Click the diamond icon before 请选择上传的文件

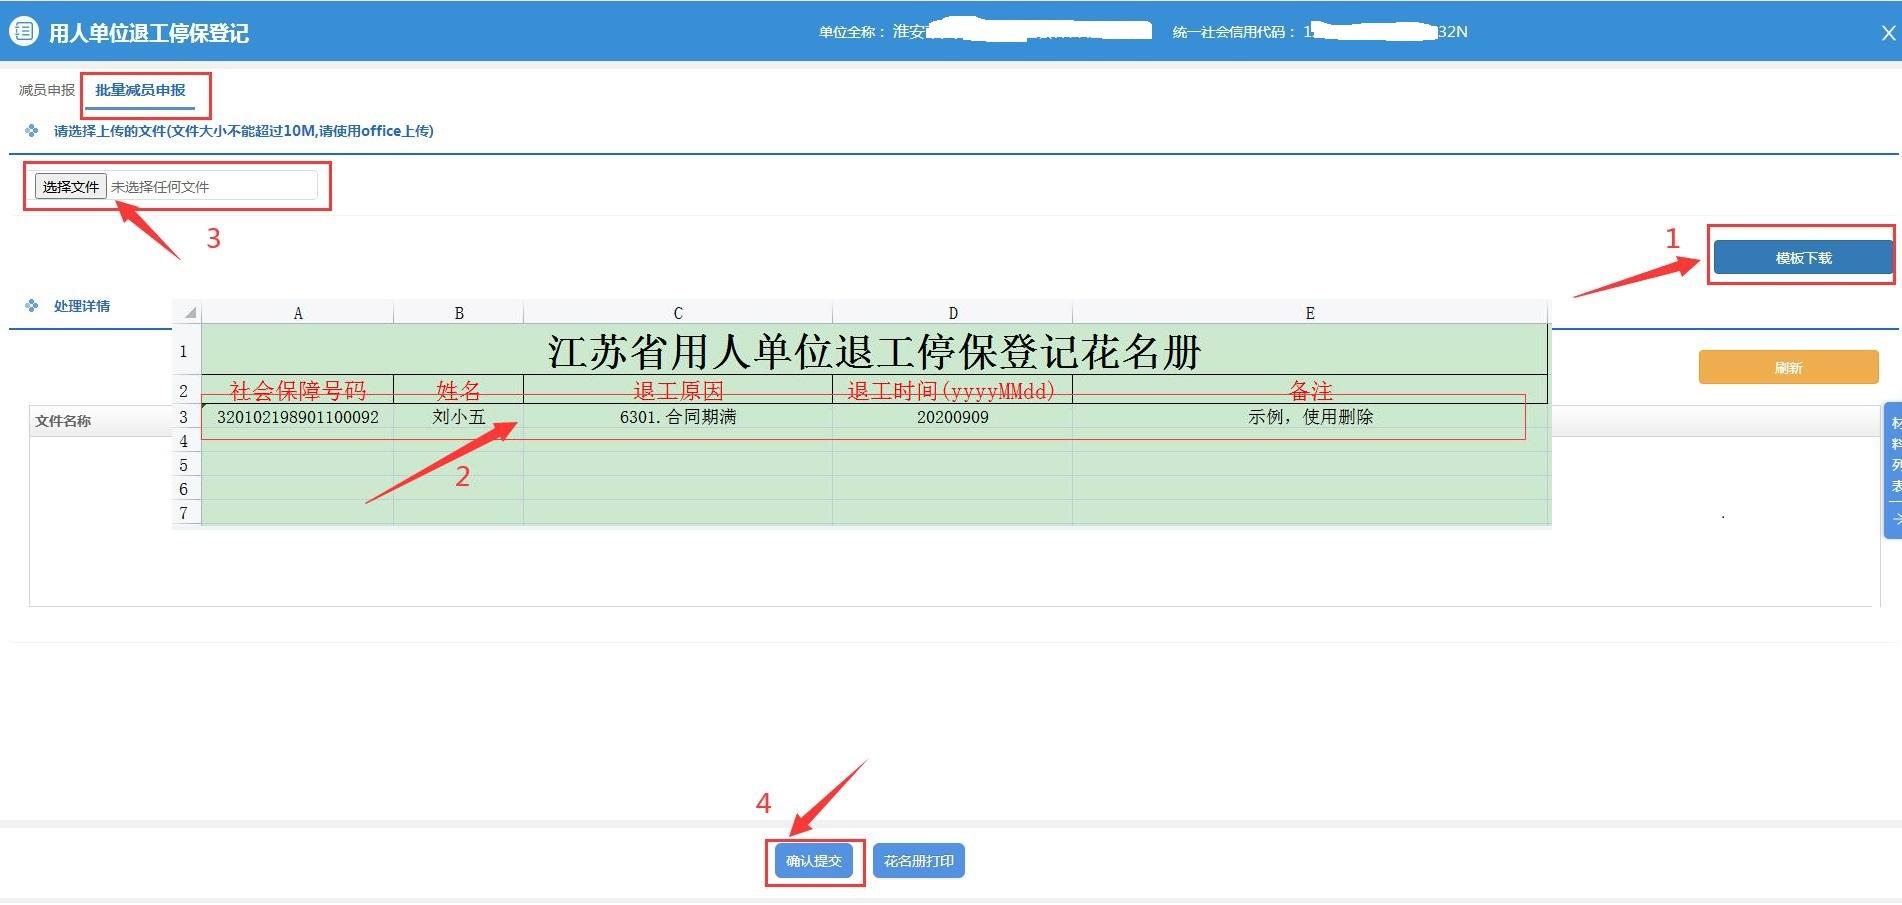pyautogui.click(x=33, y=131)
